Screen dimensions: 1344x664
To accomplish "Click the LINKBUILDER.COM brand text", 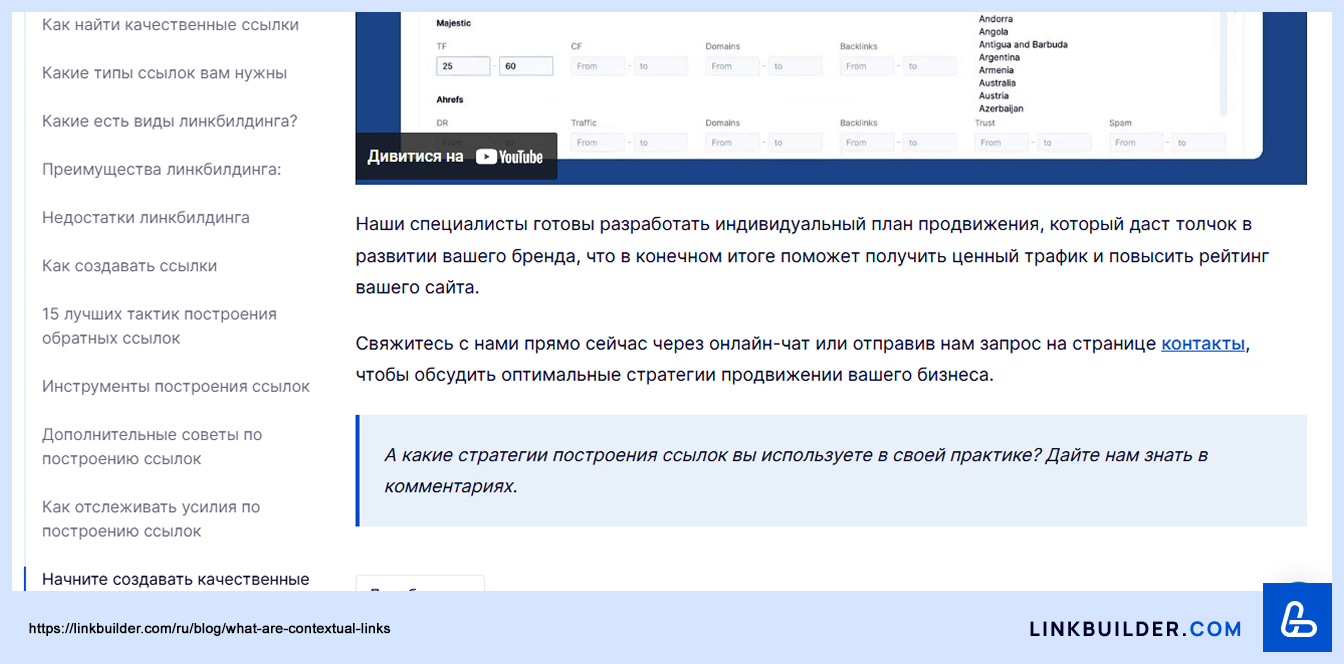I will [x=1136, y=629].
